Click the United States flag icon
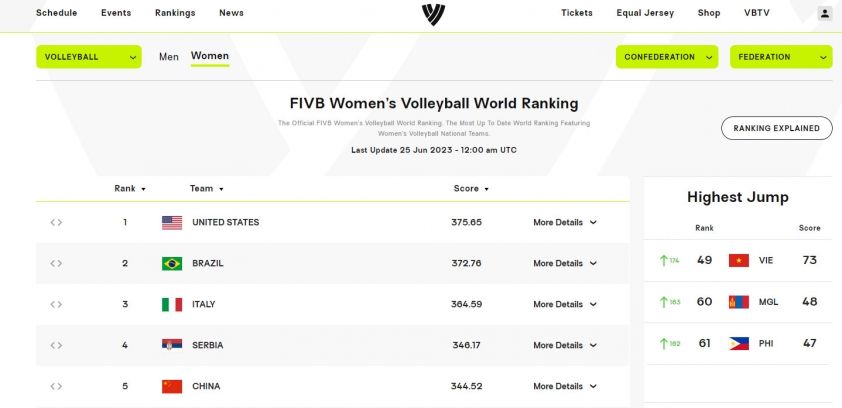 click(172, 222)
